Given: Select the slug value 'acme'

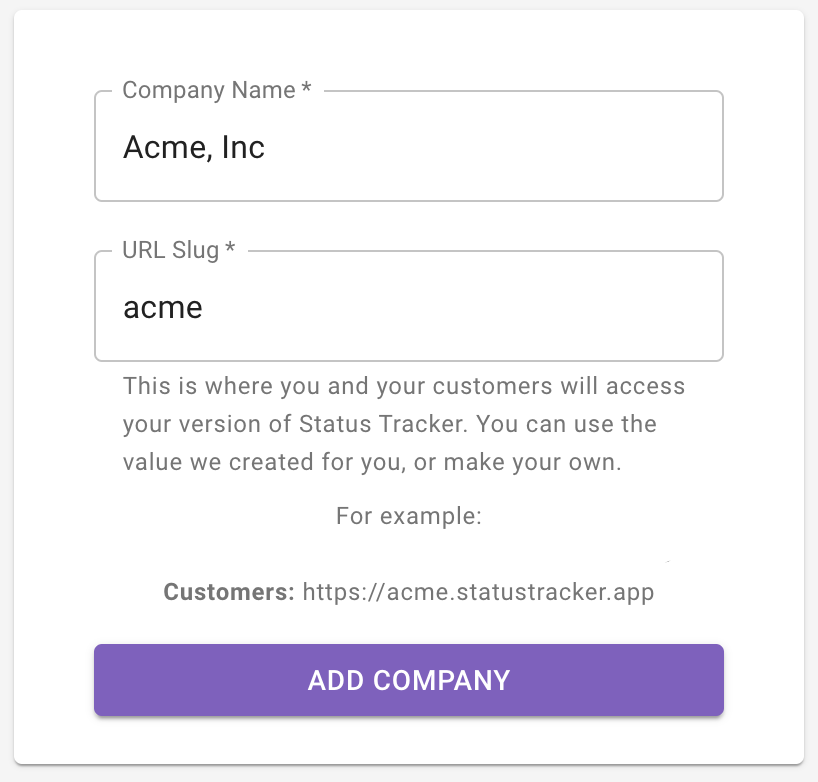Looking at the screenshot, I should (x=162, y=307).
